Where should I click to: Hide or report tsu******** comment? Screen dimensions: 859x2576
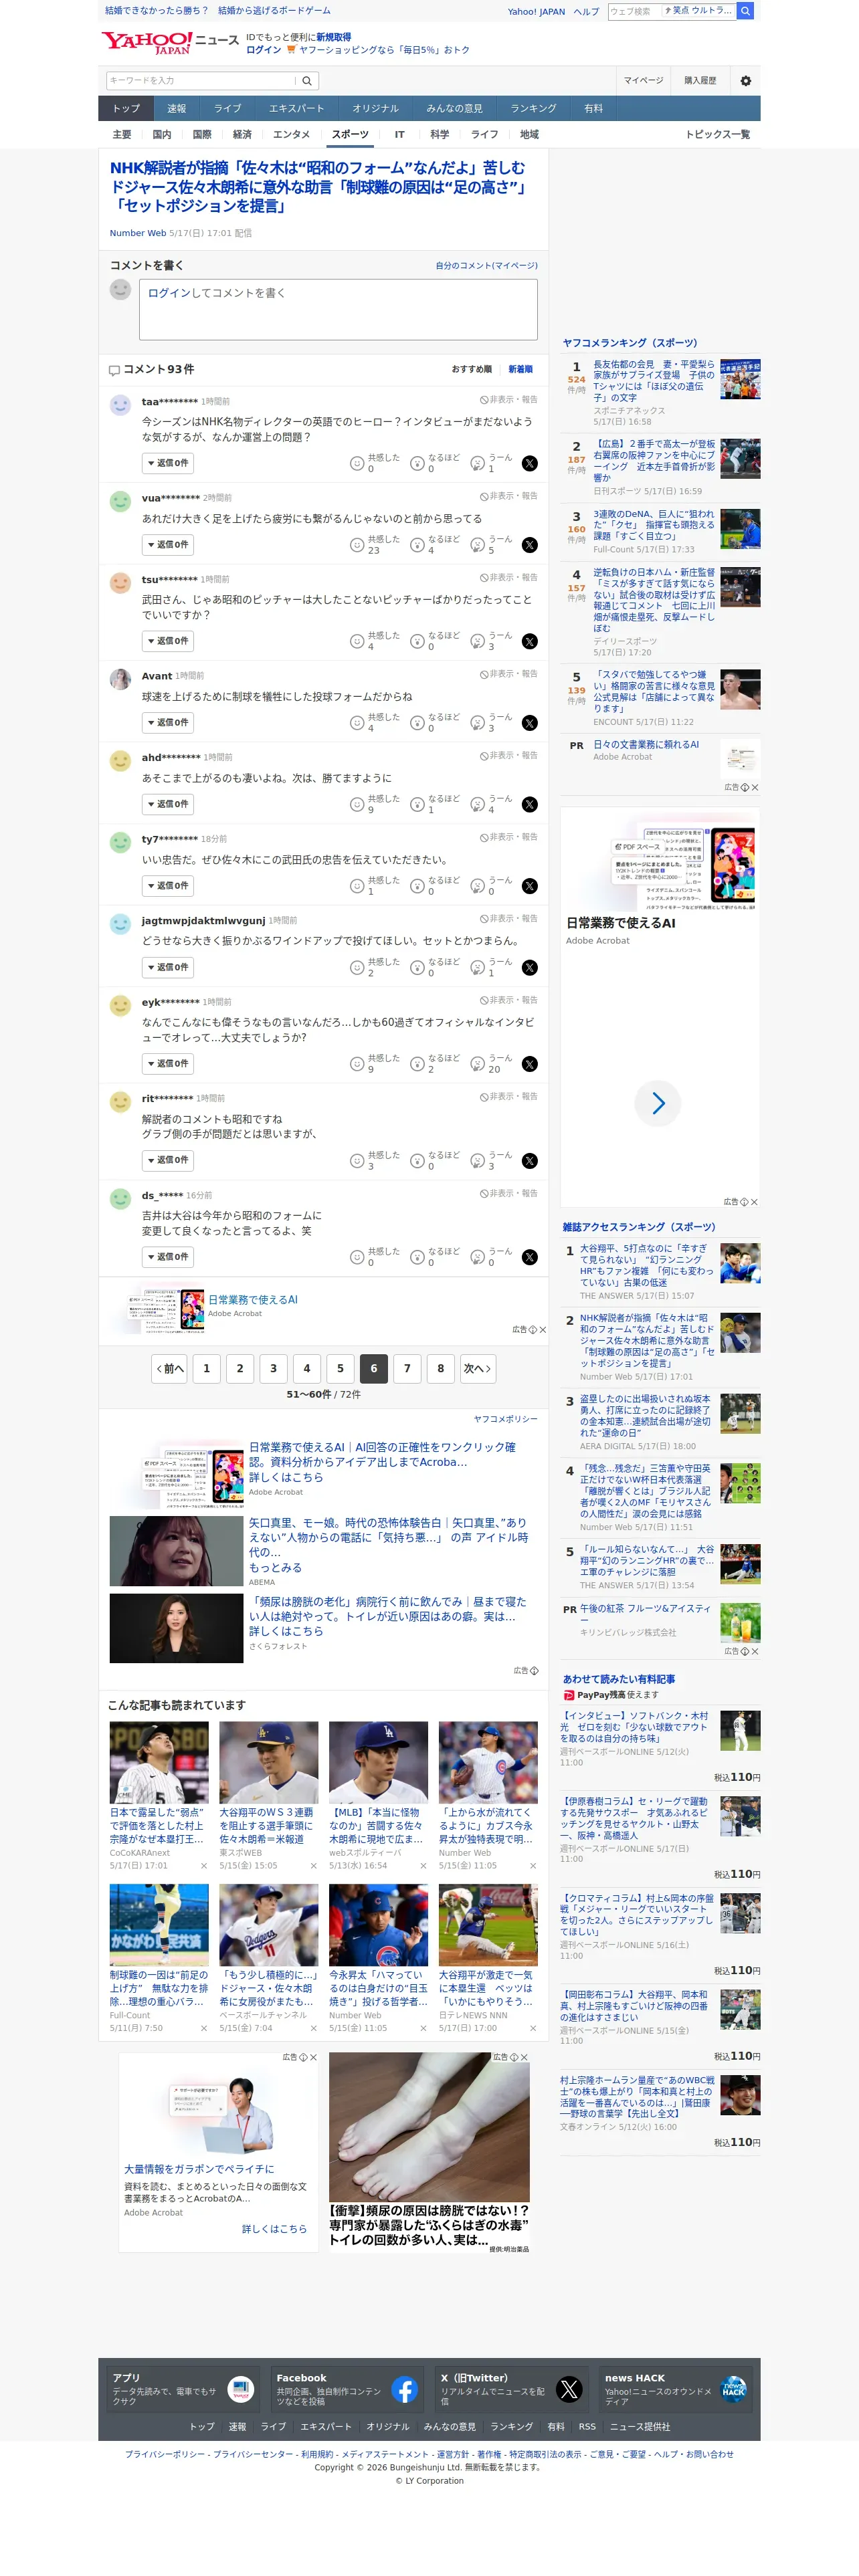(x=508, y=578)
